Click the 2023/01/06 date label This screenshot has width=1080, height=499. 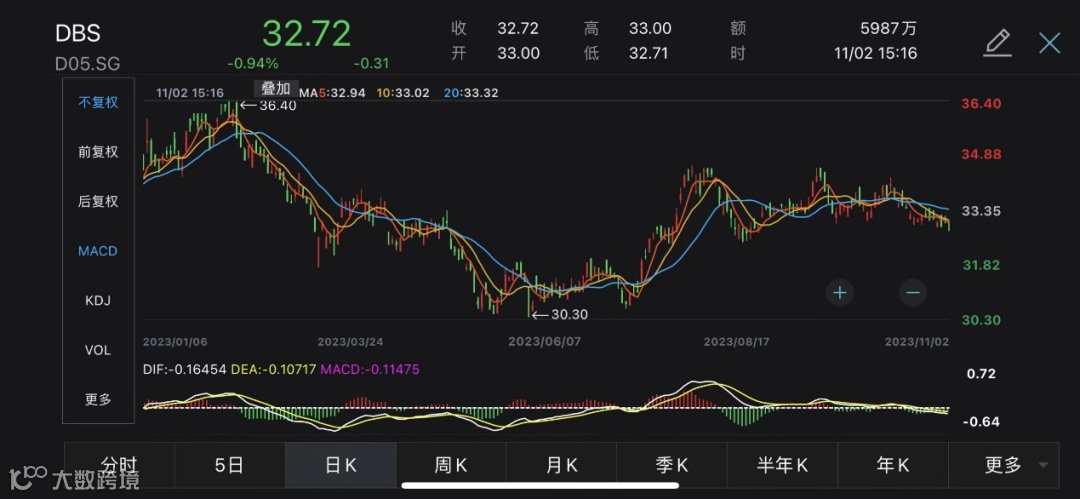tap(175, 342)
